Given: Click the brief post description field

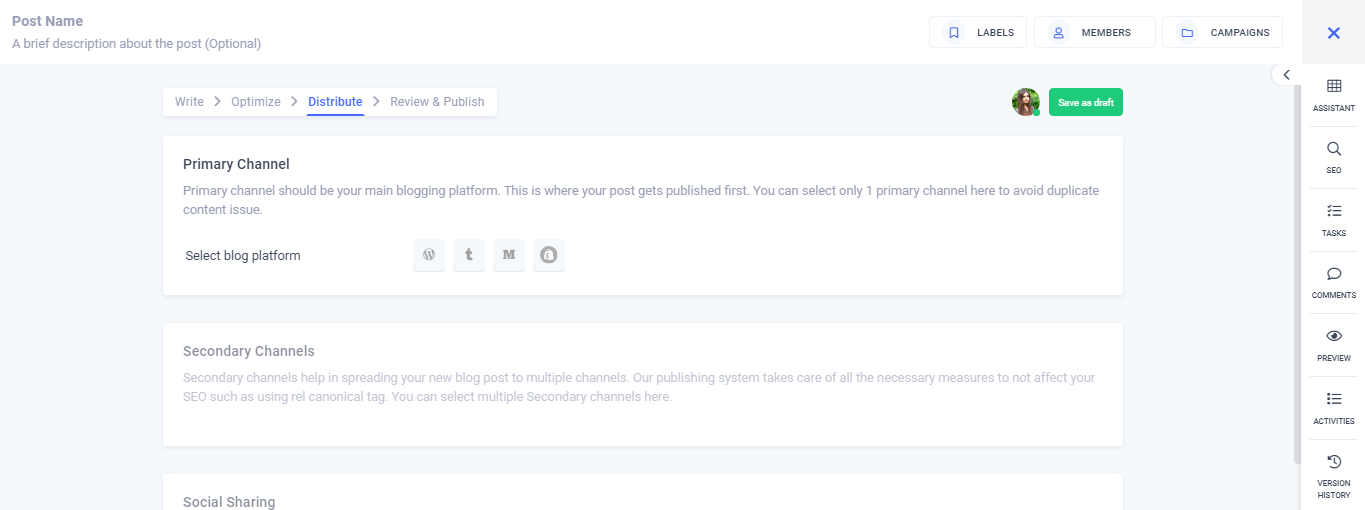Looking at the screenshot, I should pos(137,43).
